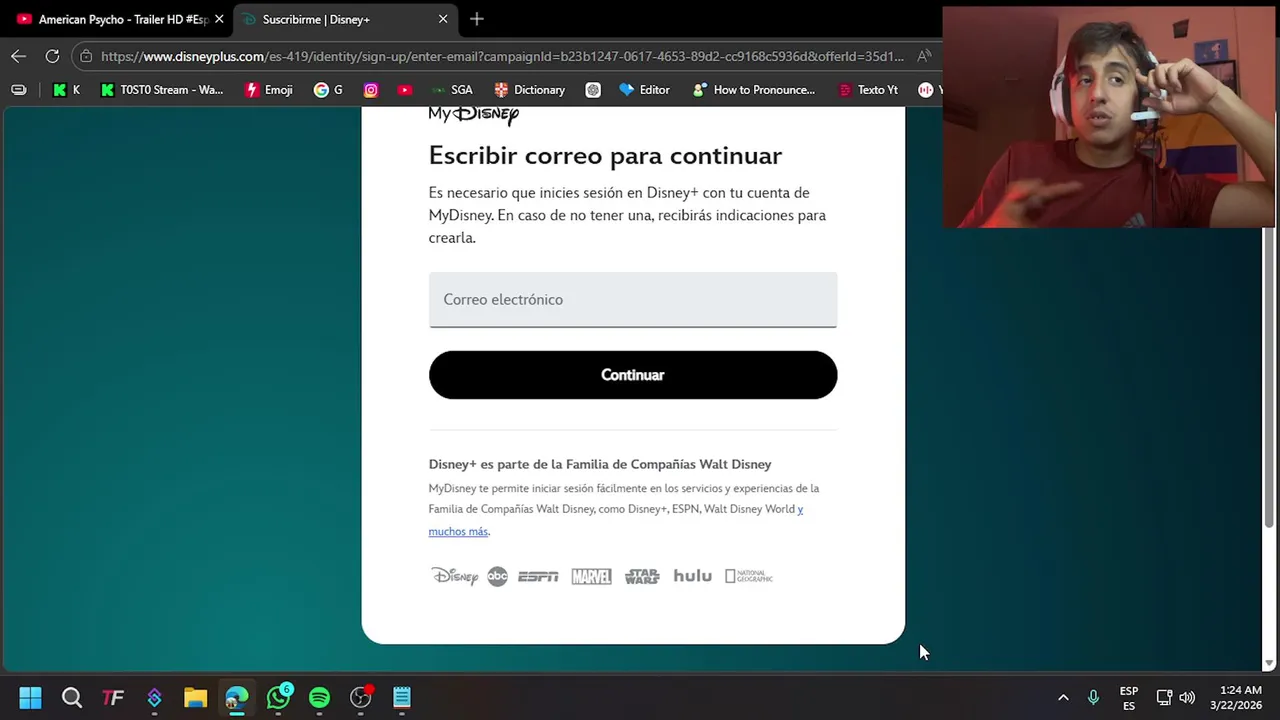This screenshot has width=1280, height=720.
Task: Click the browser back arrow
Action: [18, 56]
